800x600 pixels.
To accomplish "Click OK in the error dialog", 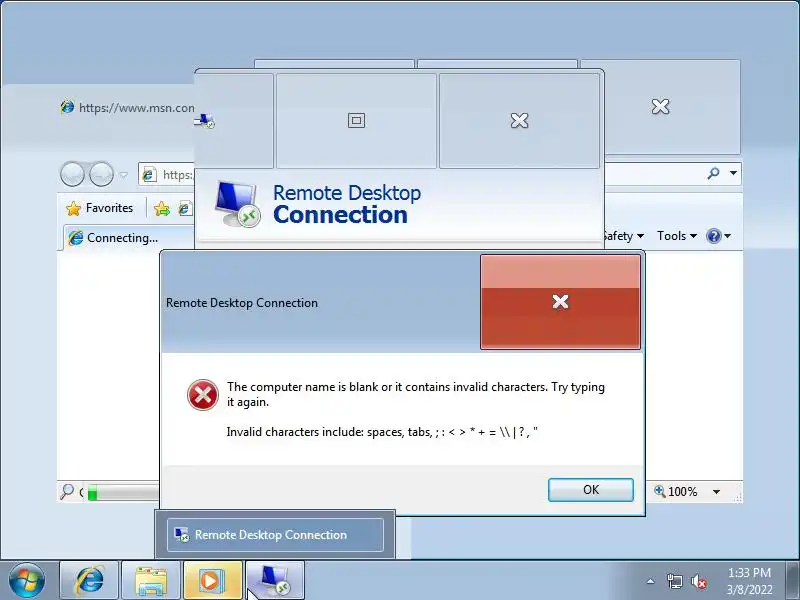I will pos(591,490).
